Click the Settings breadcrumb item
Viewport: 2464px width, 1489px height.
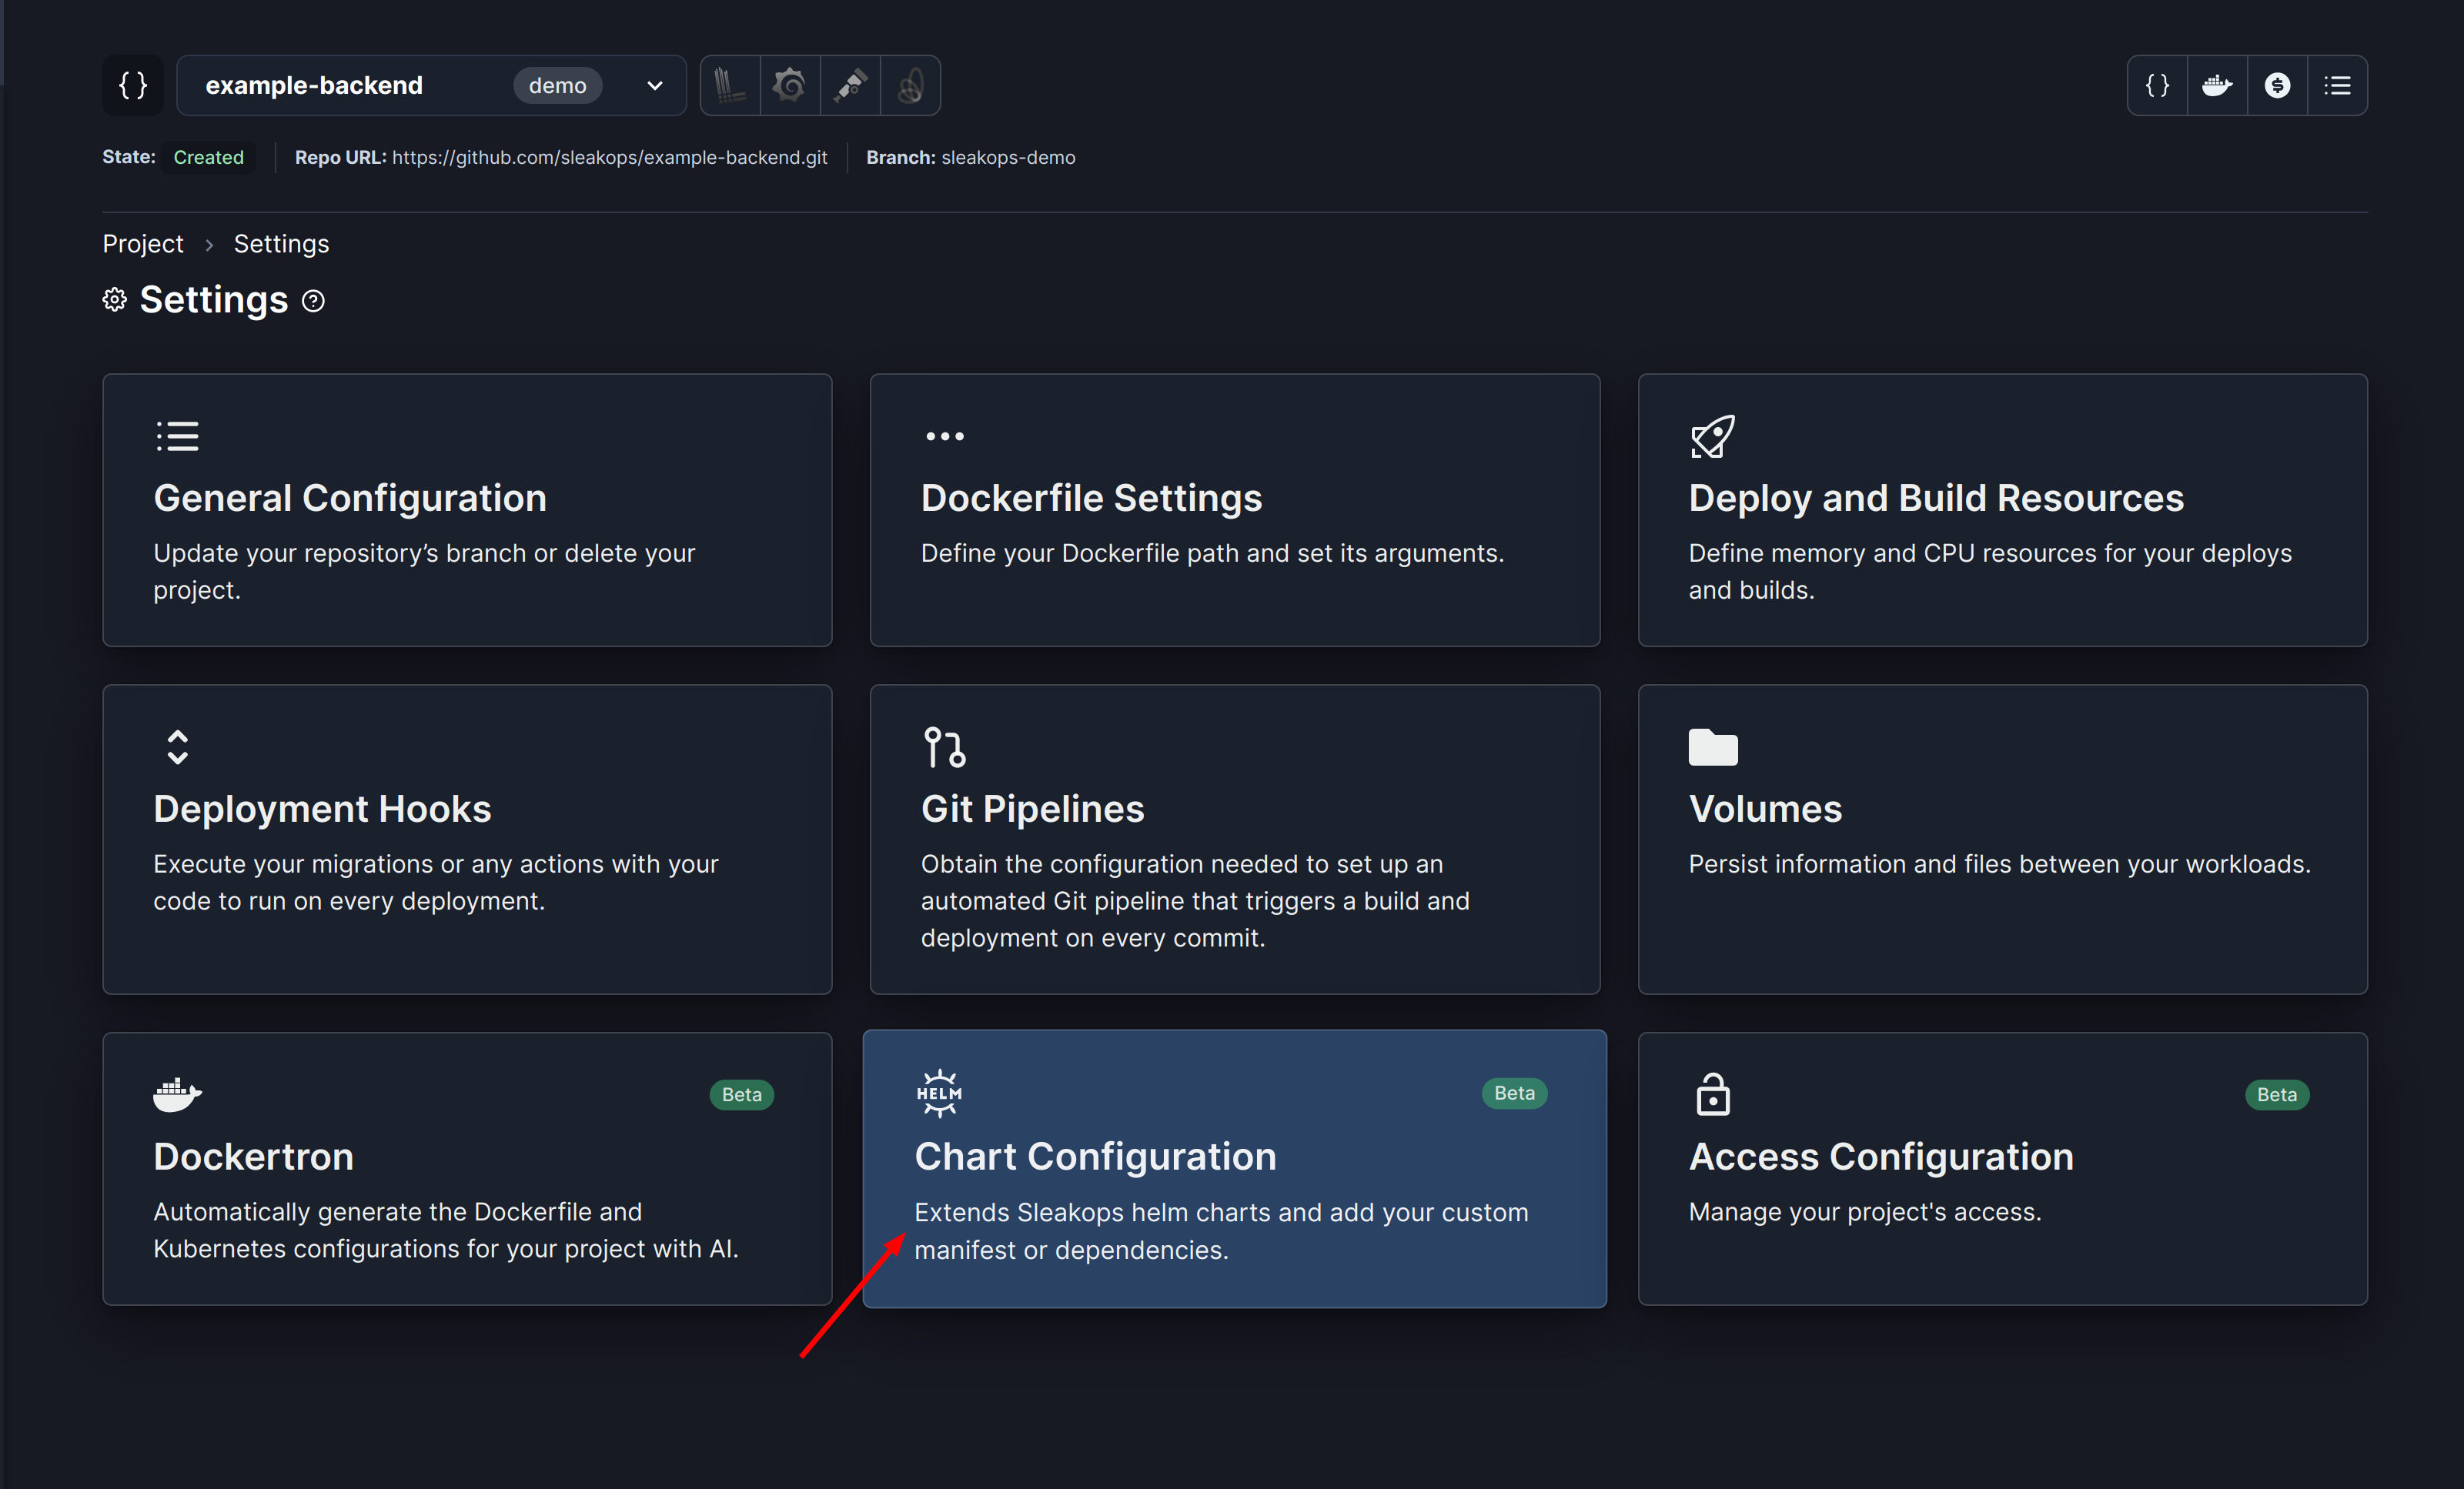281,244
